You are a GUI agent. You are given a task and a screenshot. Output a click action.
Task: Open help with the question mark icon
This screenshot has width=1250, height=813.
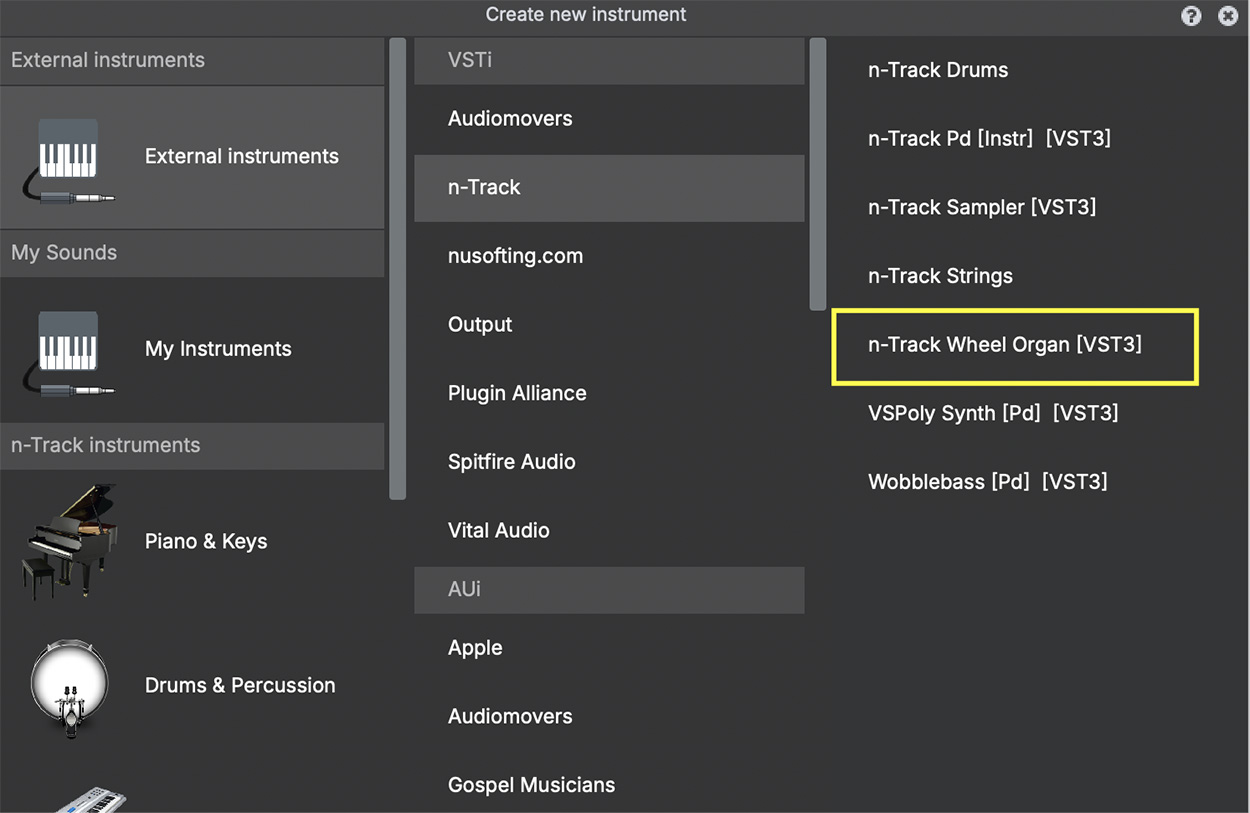pyautogui.click(x=1191, y=15)
